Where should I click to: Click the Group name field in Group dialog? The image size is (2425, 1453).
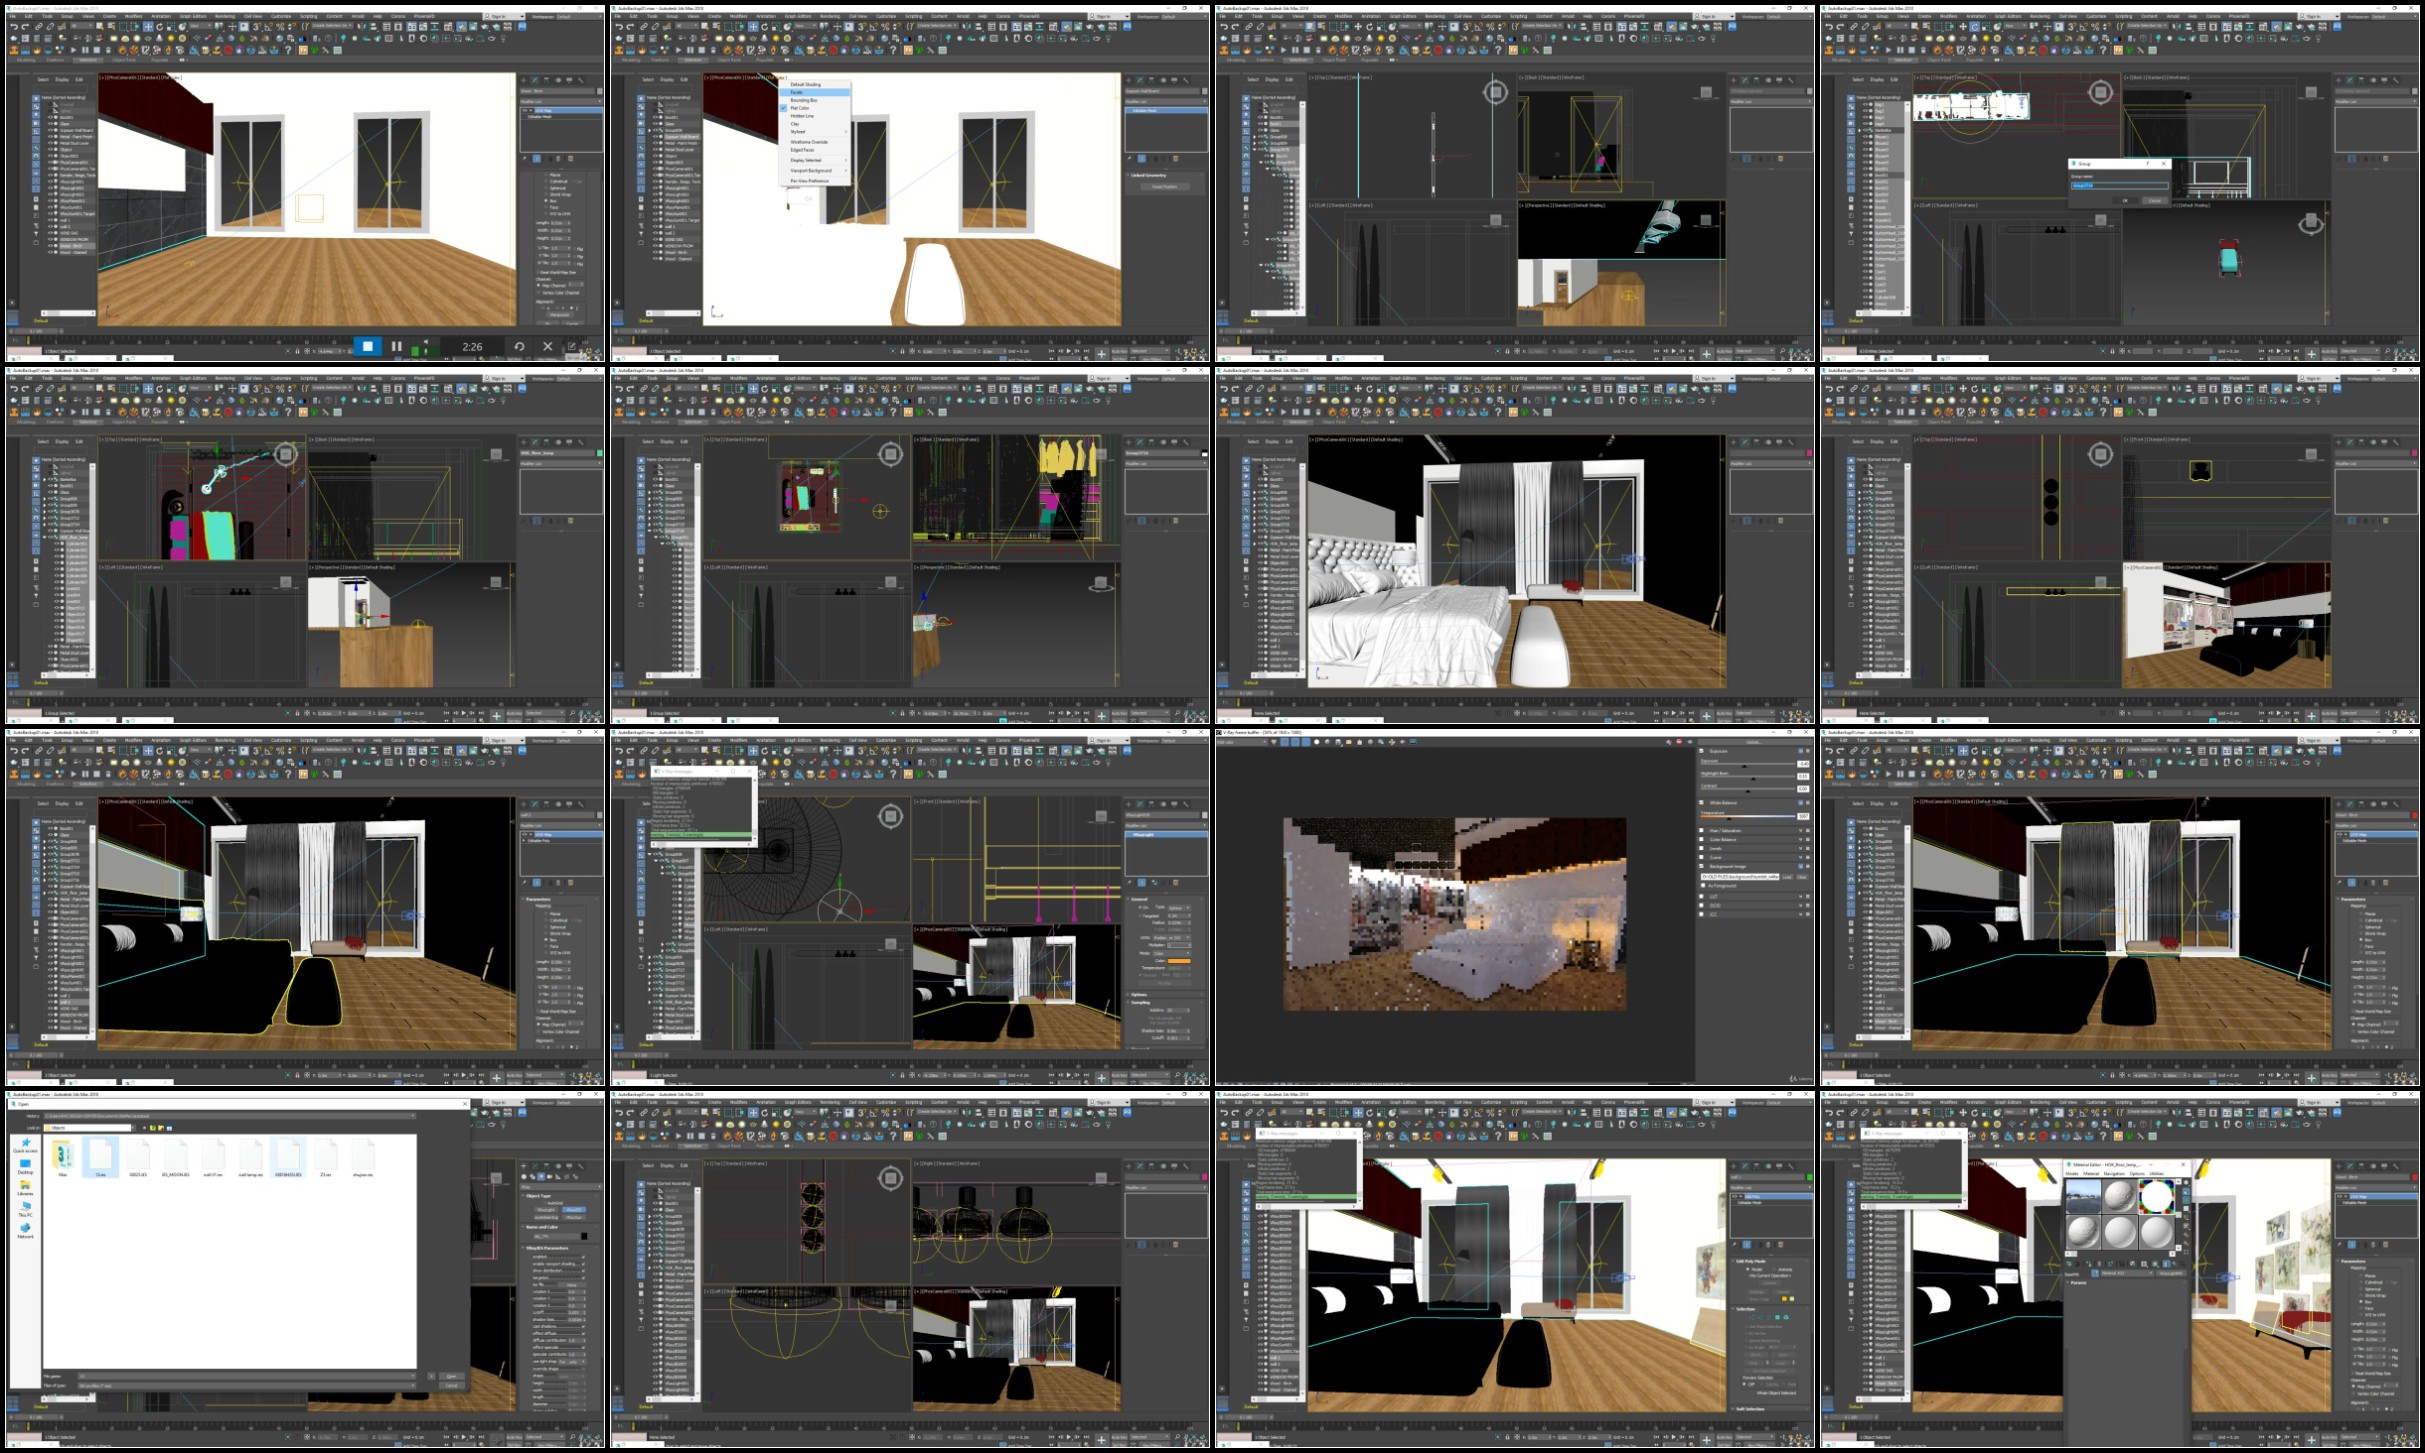click(2119, 185)
